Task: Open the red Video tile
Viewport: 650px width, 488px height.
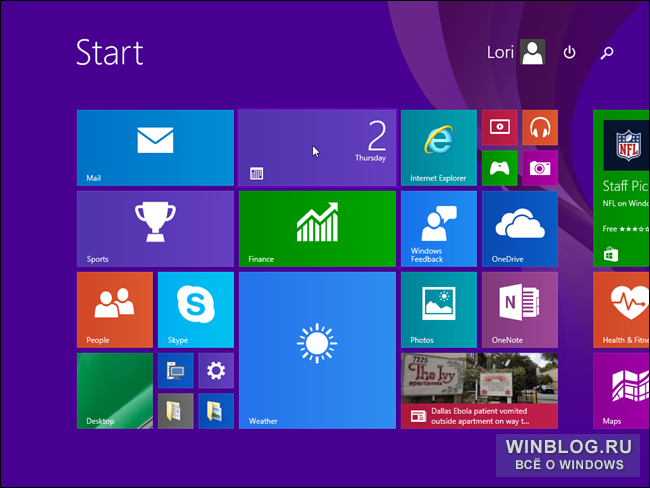Action: click(x=500, y=127)
